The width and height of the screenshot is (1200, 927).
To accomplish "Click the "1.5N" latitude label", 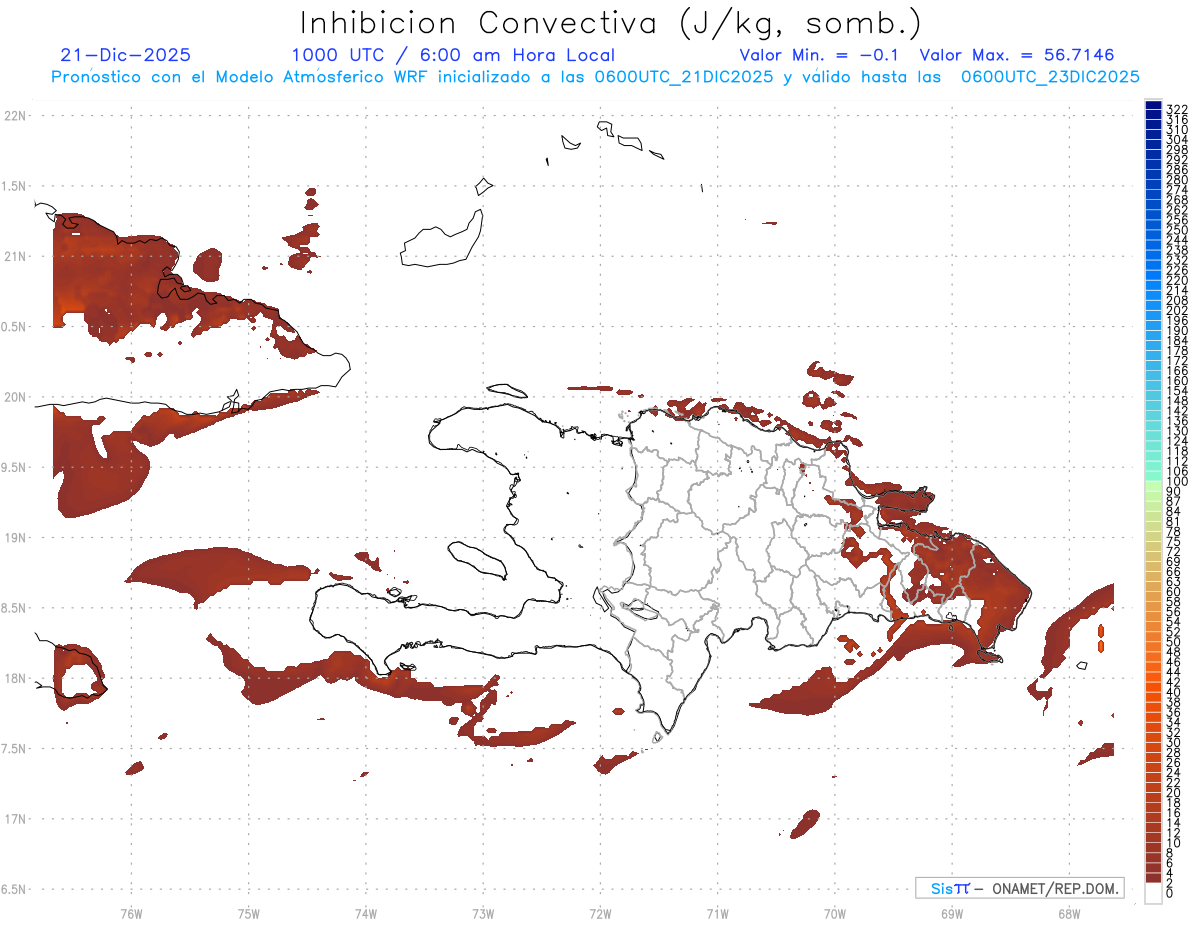I will (15, 186).
